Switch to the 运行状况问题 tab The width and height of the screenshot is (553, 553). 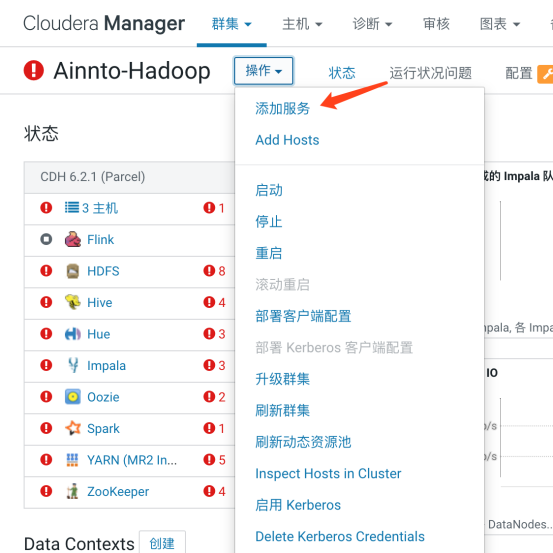pos(431,73)
